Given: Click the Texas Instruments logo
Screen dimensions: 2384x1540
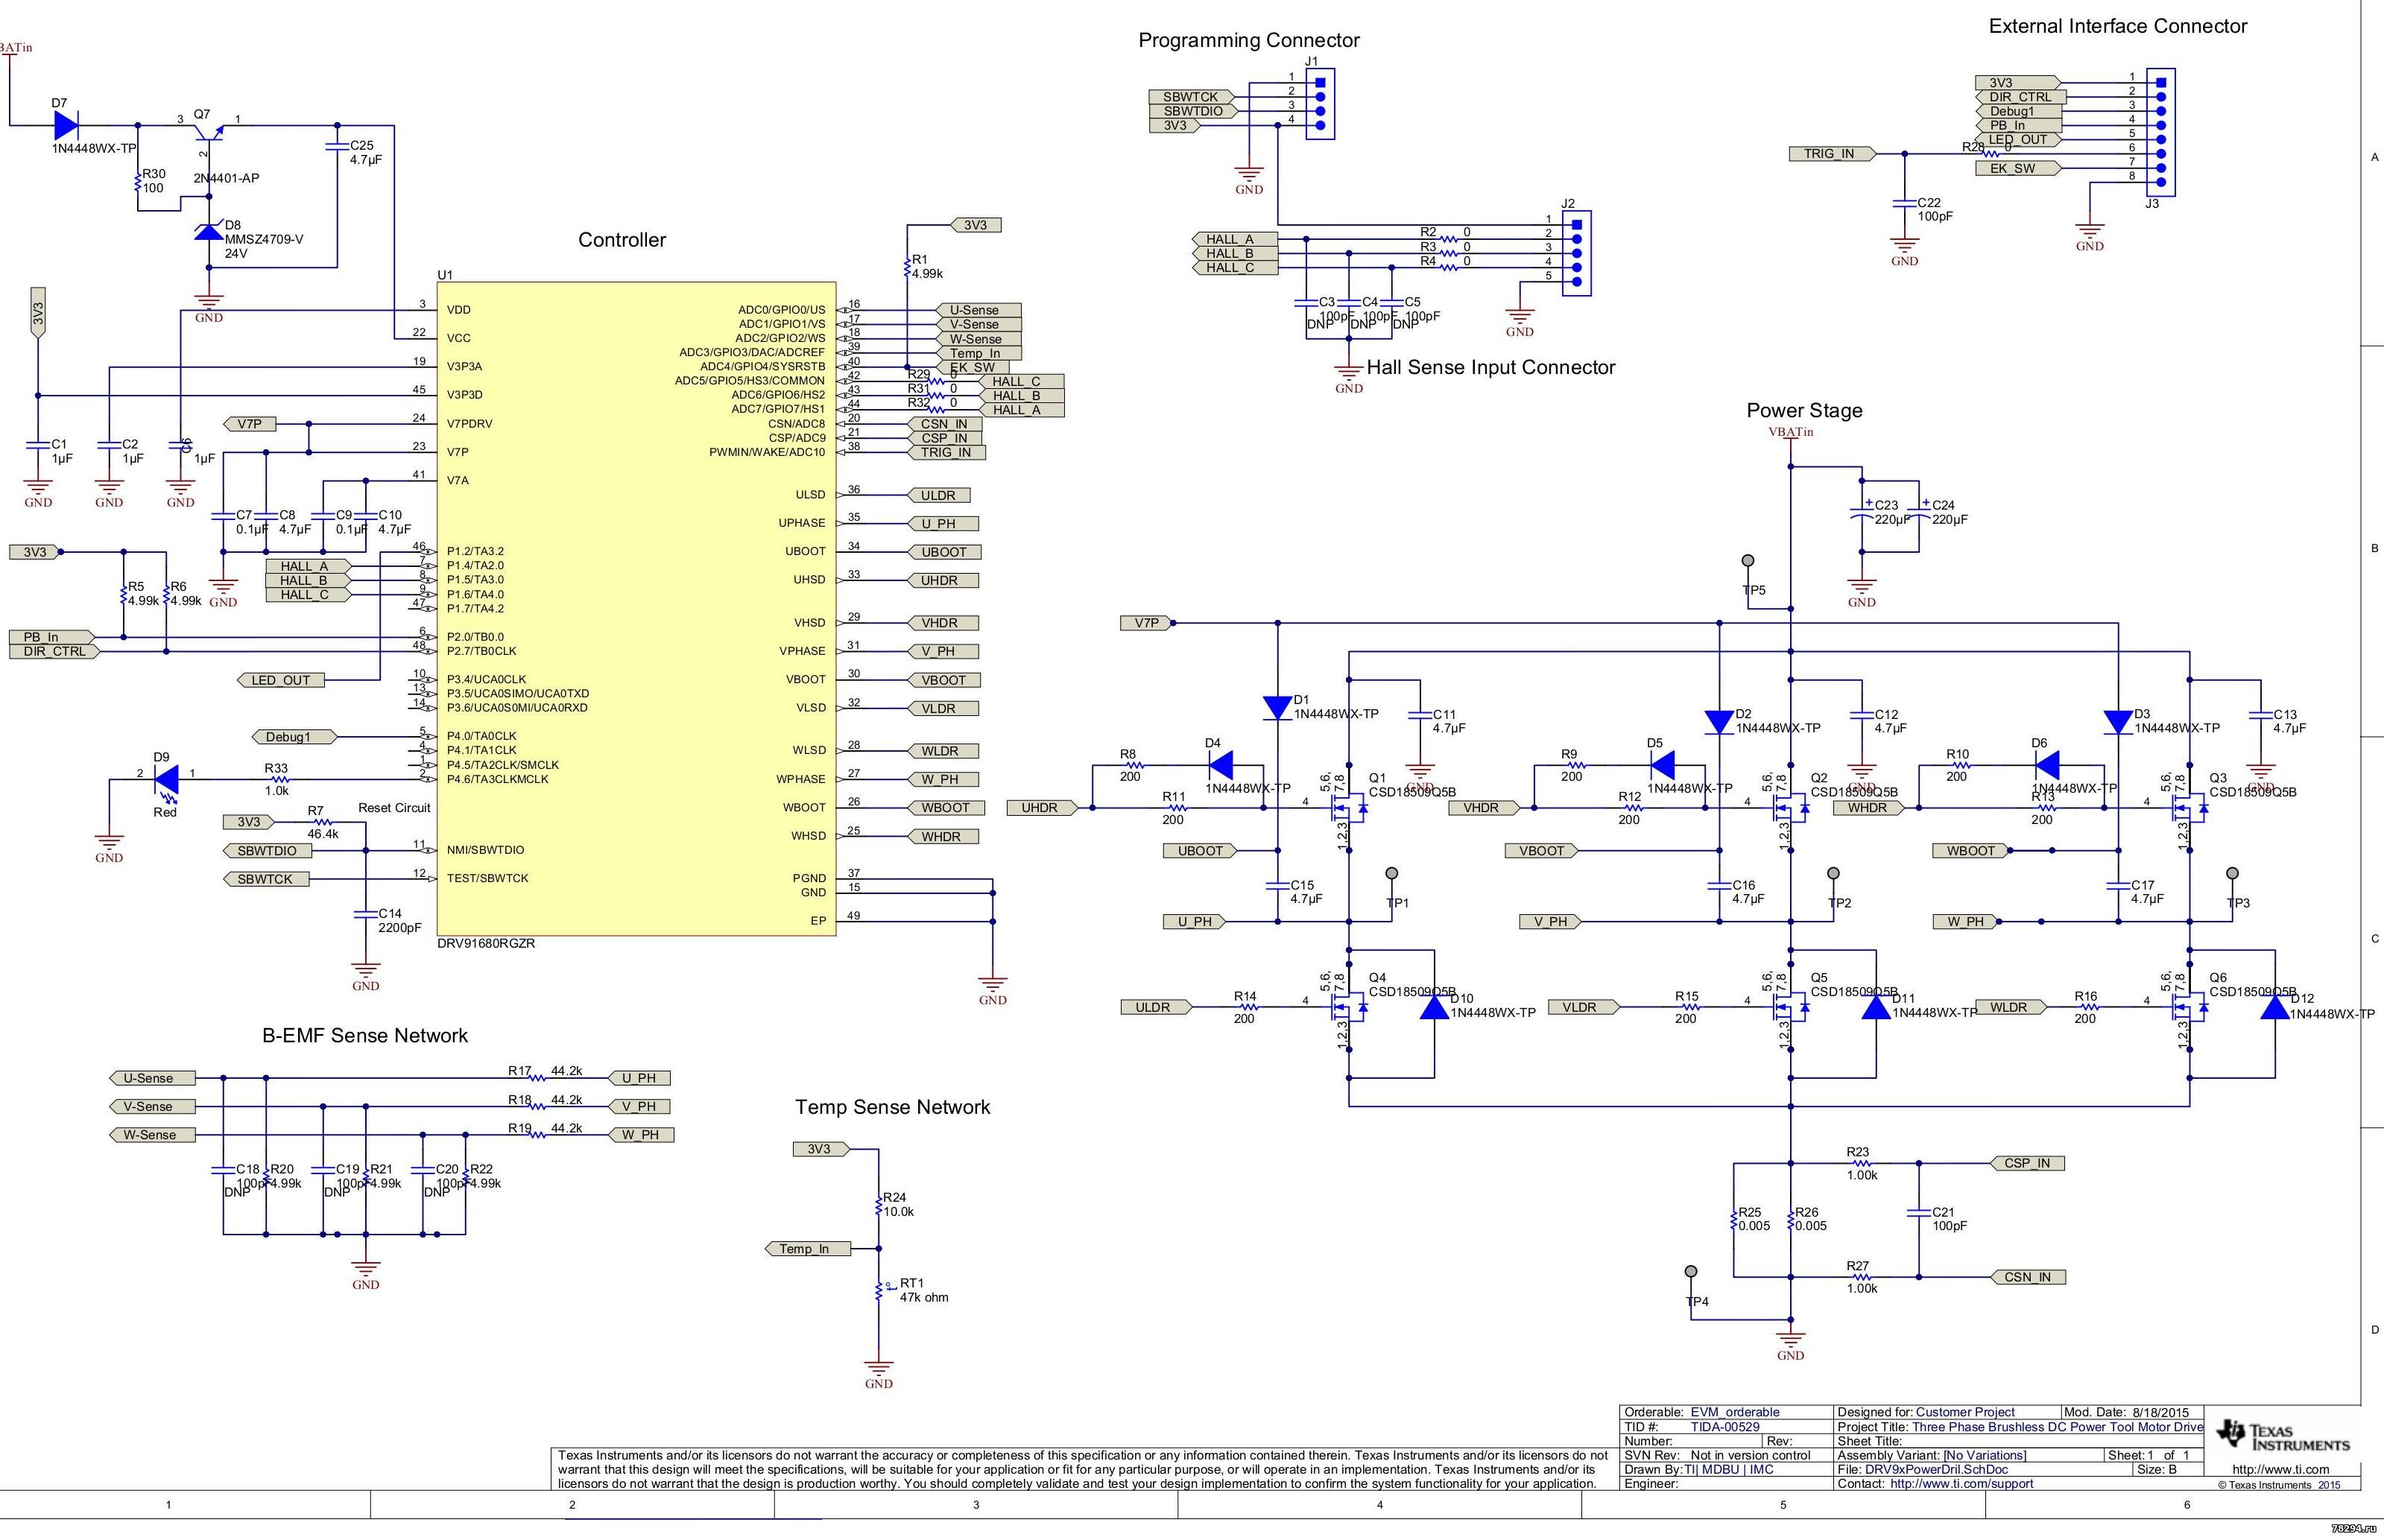Looking at the screenshot, I should coord(2283,1436).
